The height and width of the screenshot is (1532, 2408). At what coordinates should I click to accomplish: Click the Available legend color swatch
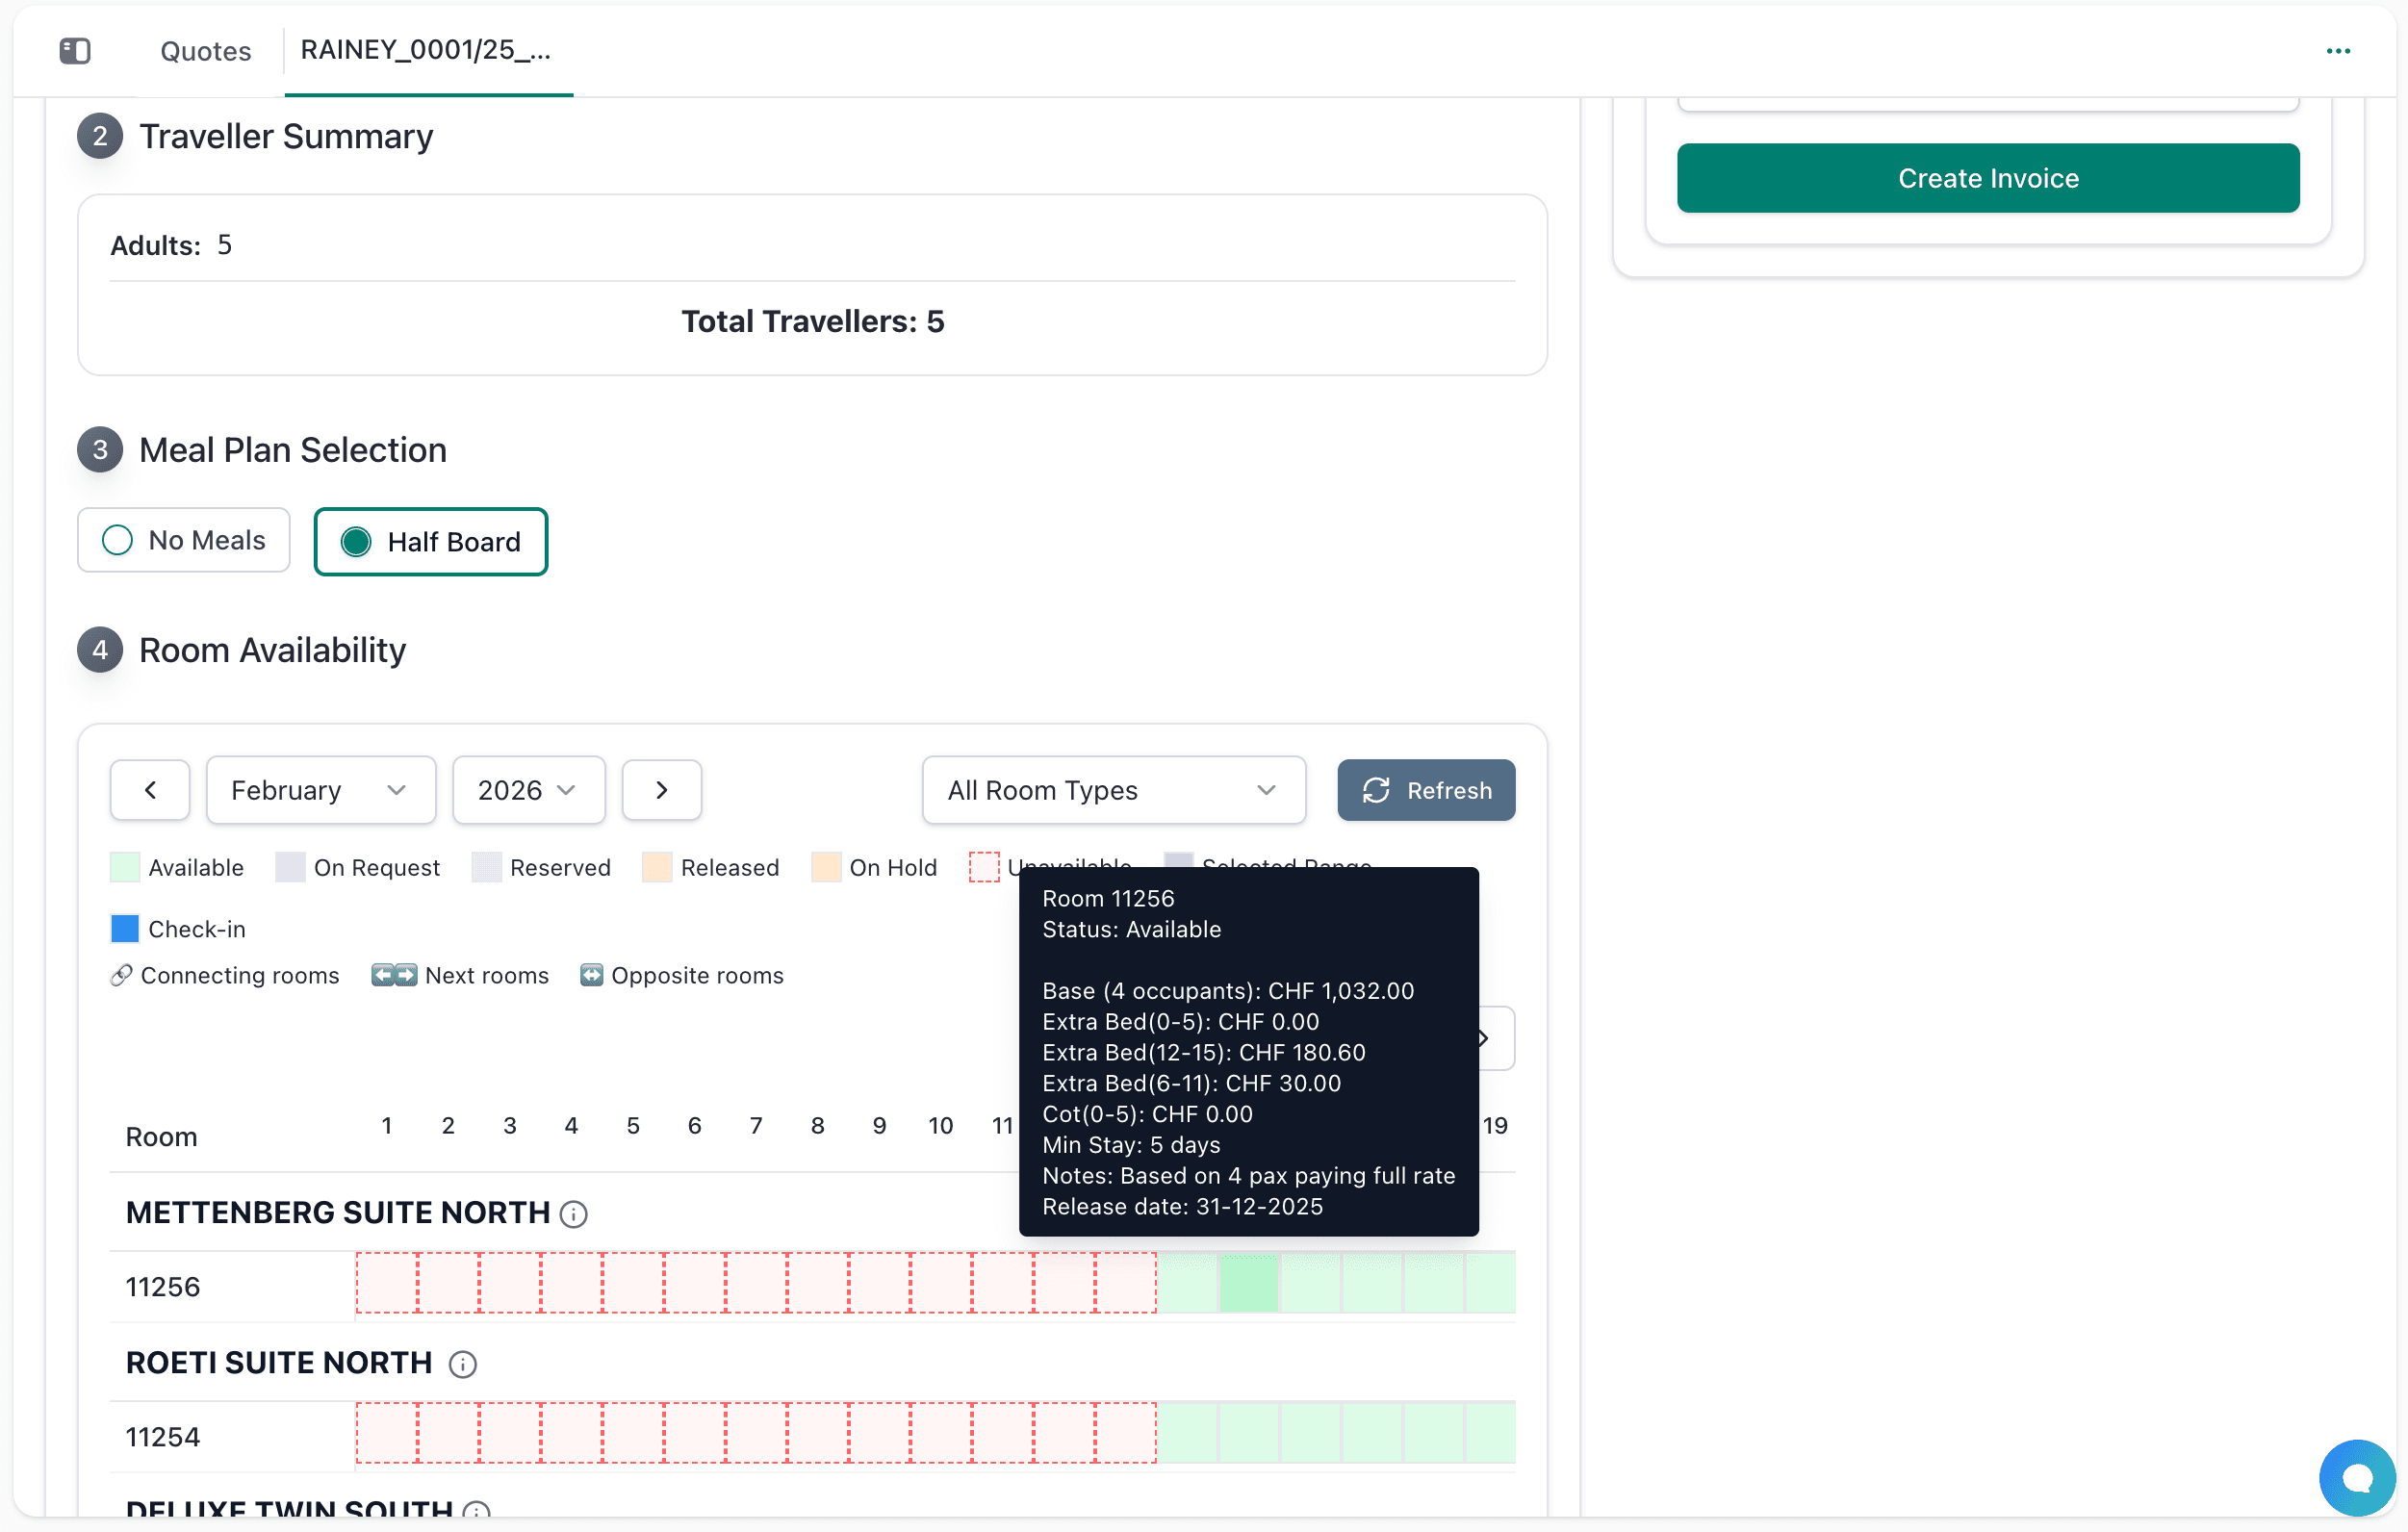pyautogui.click(x=125, y=867)
